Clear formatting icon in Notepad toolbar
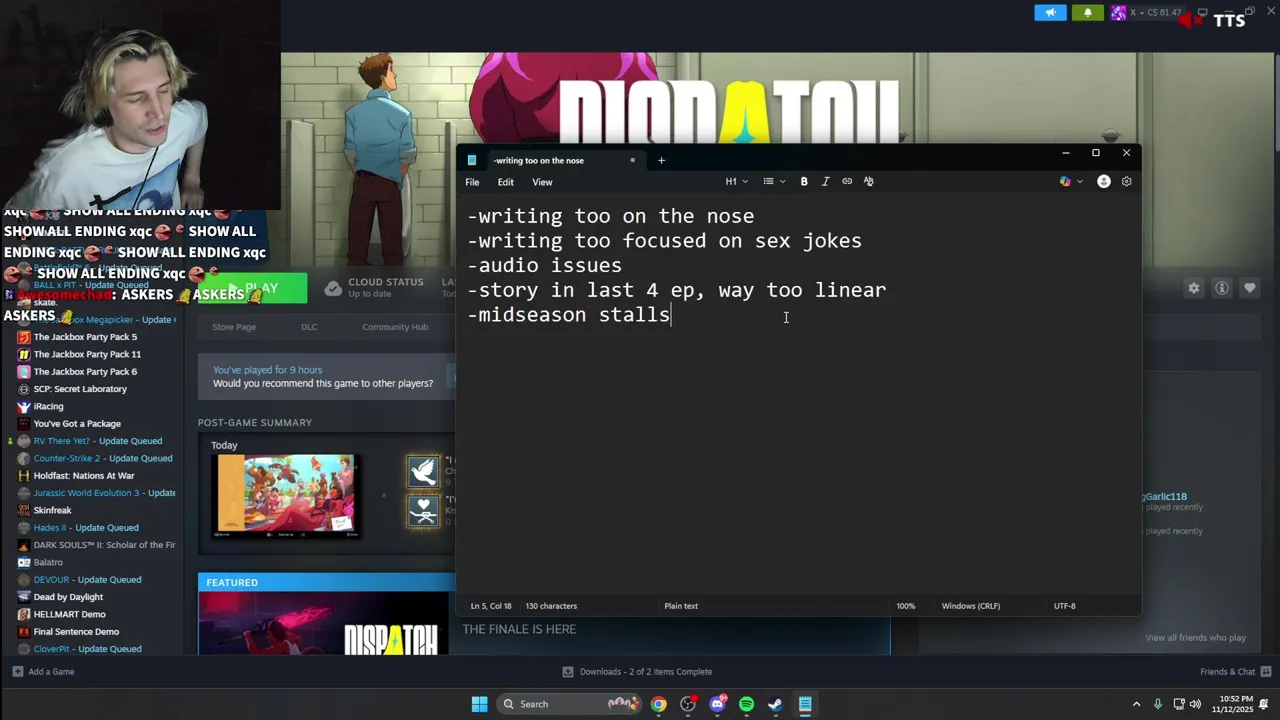 click(x=868, y=181)
